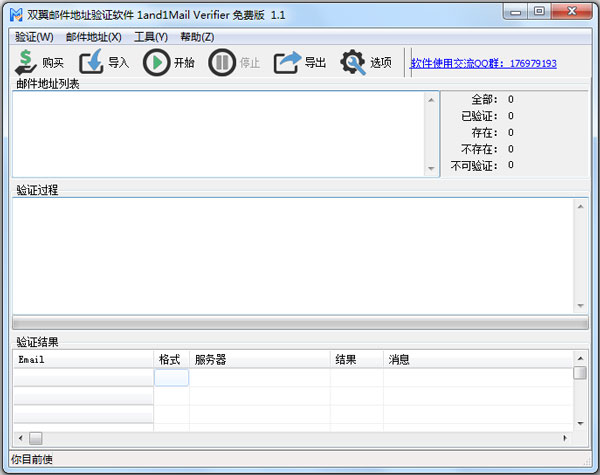Open the 邮件地址(X) menu

[x=93, y=37]
